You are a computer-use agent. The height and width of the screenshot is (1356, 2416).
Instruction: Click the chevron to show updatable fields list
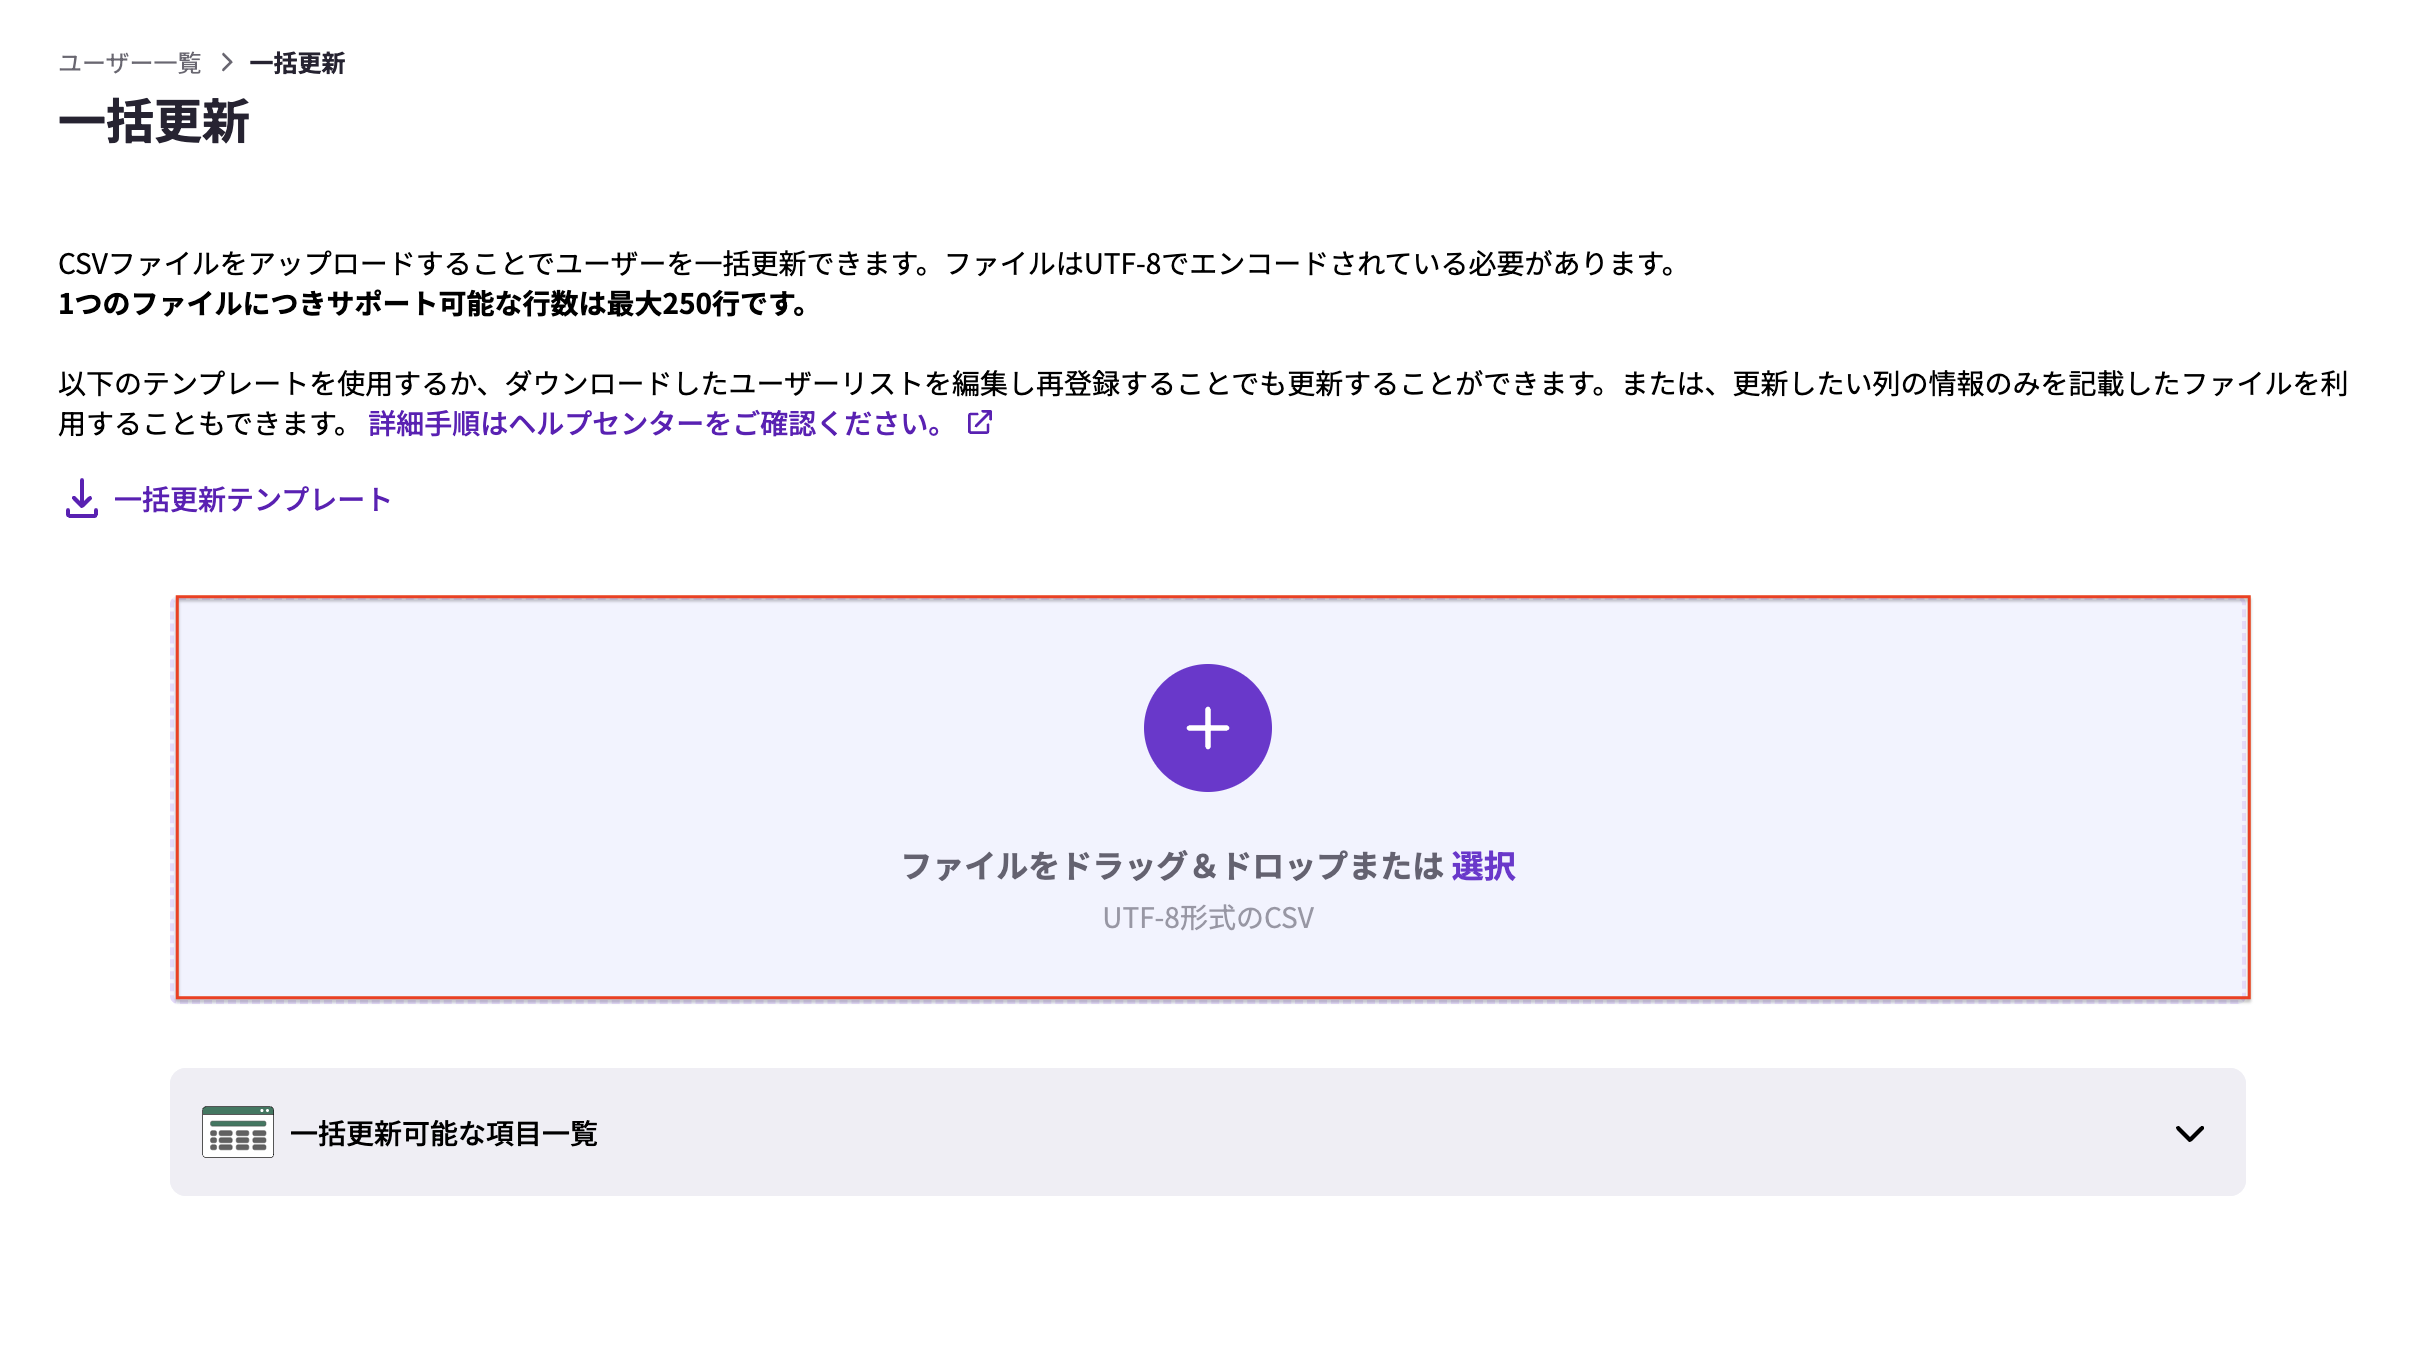tap(2189, 1134)
